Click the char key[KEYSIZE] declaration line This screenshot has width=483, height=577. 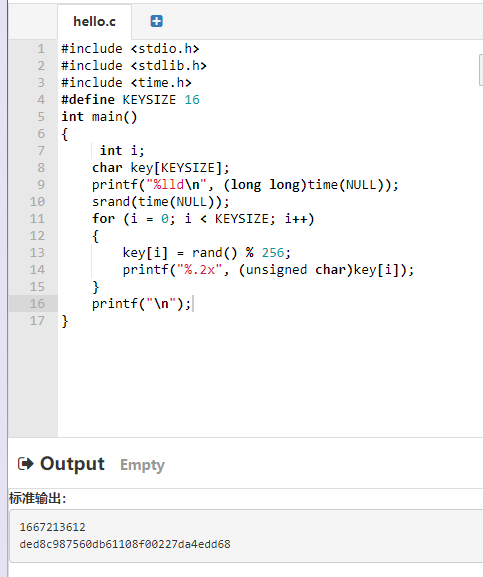[x=160, y=168]
